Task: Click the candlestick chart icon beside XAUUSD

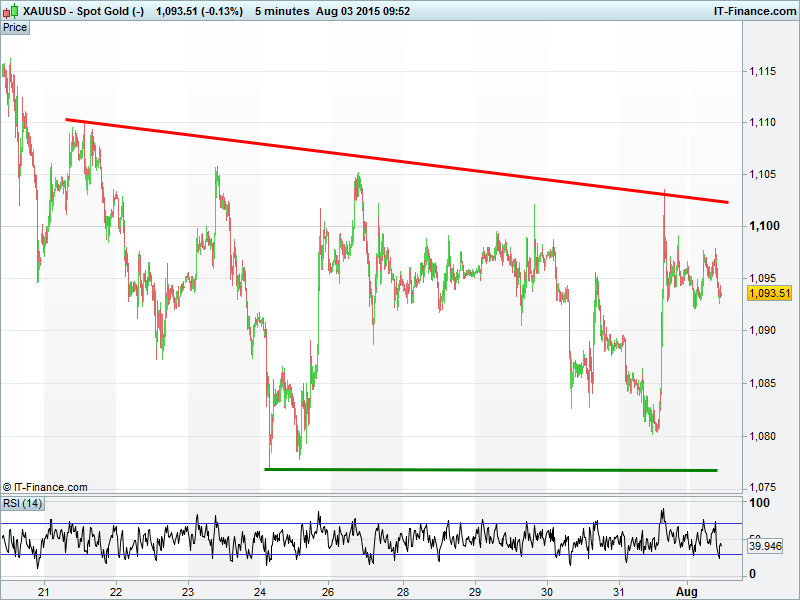Action: pos(10,11)
